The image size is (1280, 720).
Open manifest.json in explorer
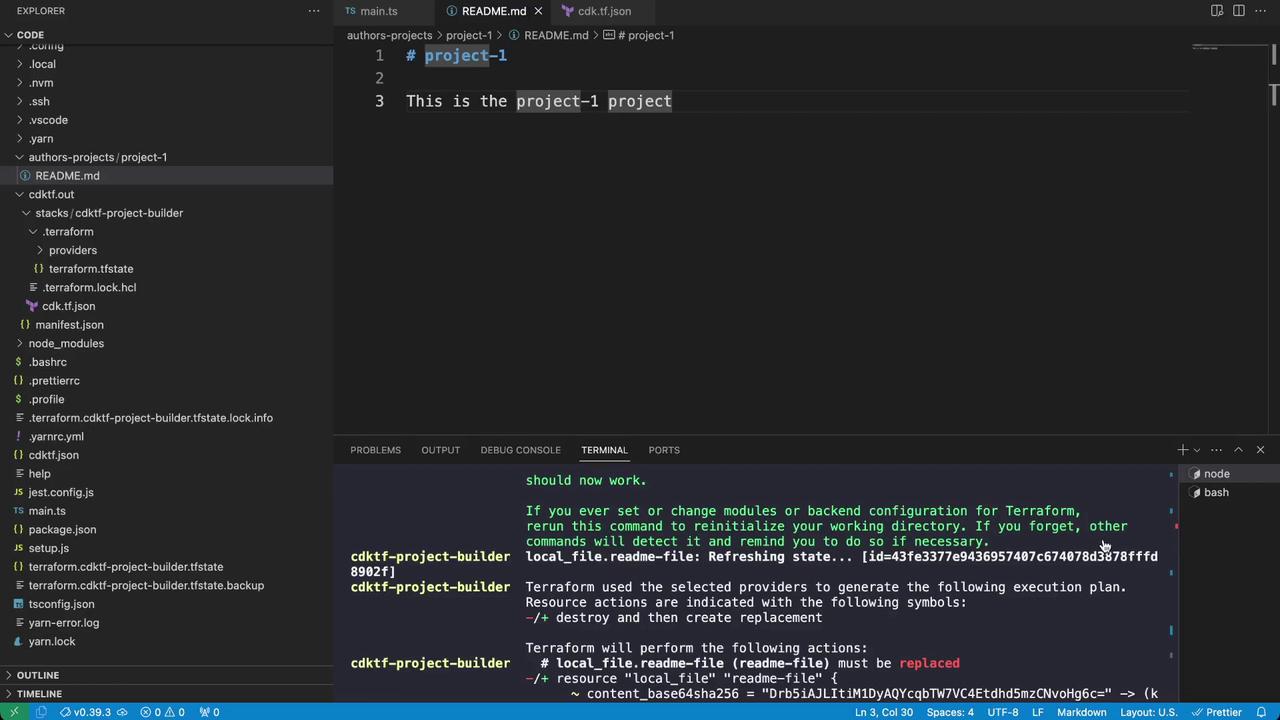point(69,325)
